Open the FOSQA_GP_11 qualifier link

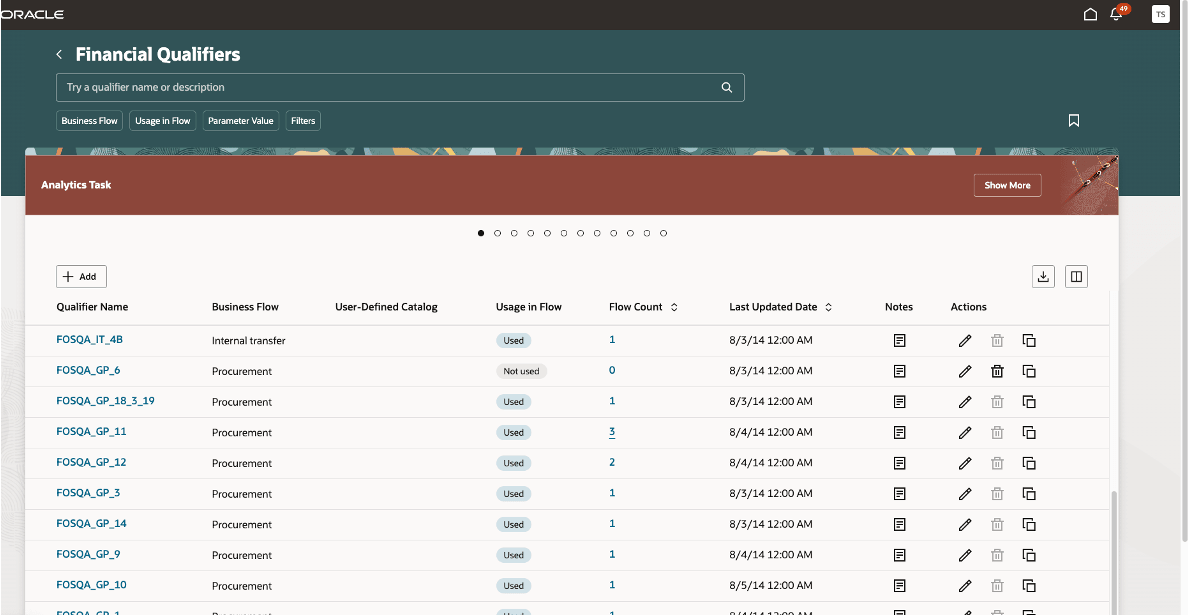click(x=91, y=431)
